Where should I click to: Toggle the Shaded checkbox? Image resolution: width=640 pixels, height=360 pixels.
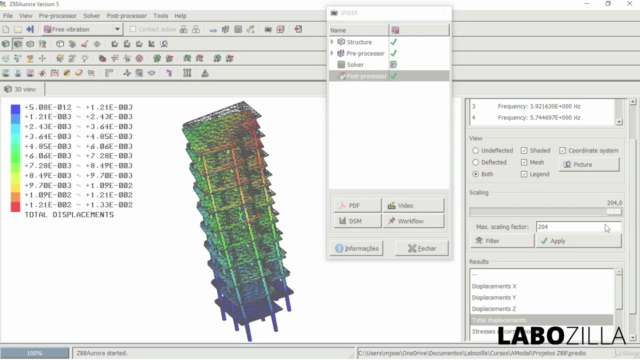pyautogui.click(x=524, y=151)
